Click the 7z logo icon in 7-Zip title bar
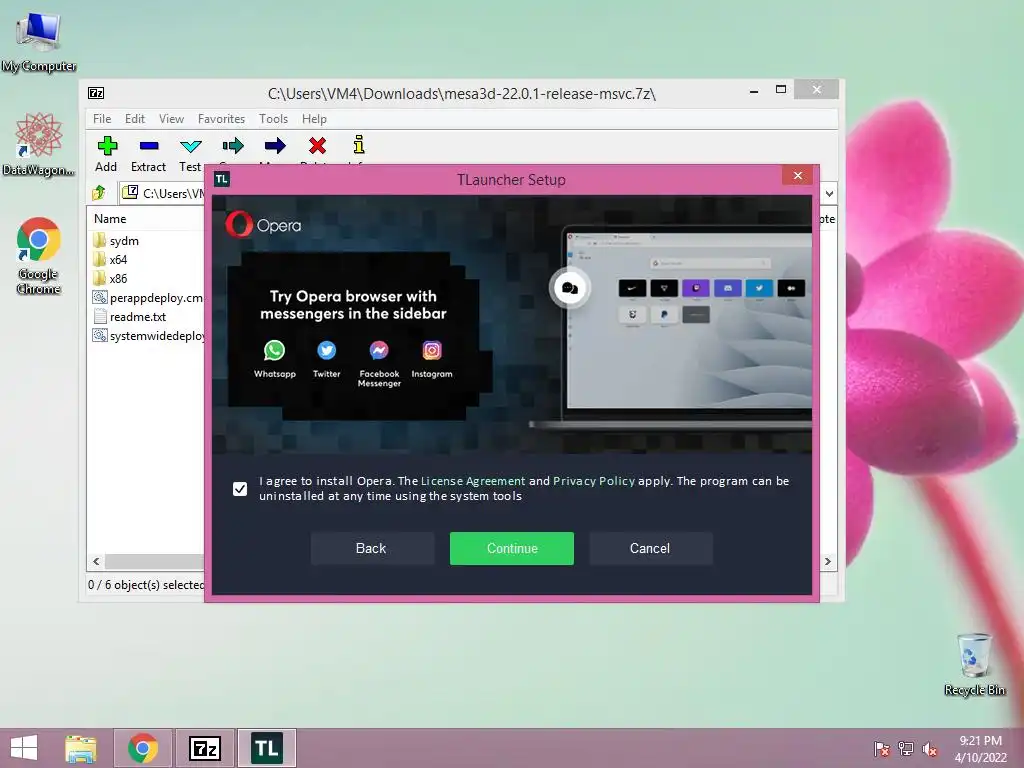This screenshot has width=1024, height=768. pos(96,93)
